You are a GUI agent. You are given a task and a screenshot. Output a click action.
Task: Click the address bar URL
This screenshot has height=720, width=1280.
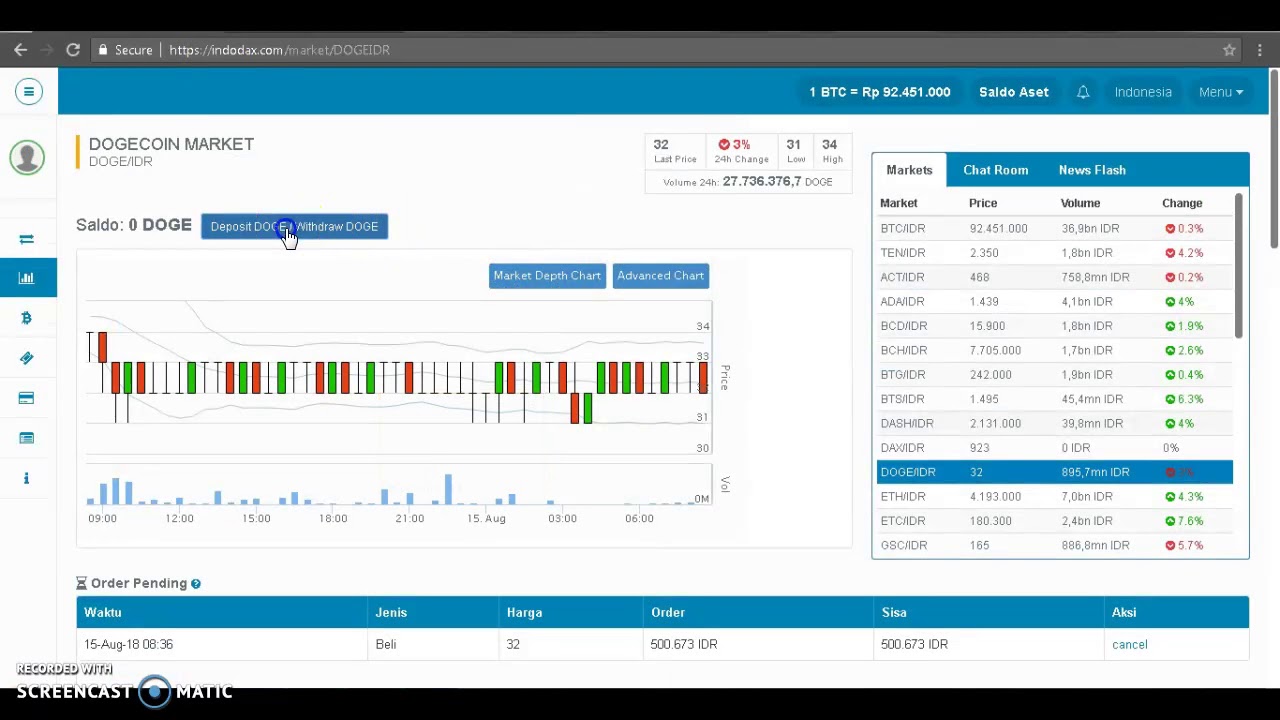(279, 50)
